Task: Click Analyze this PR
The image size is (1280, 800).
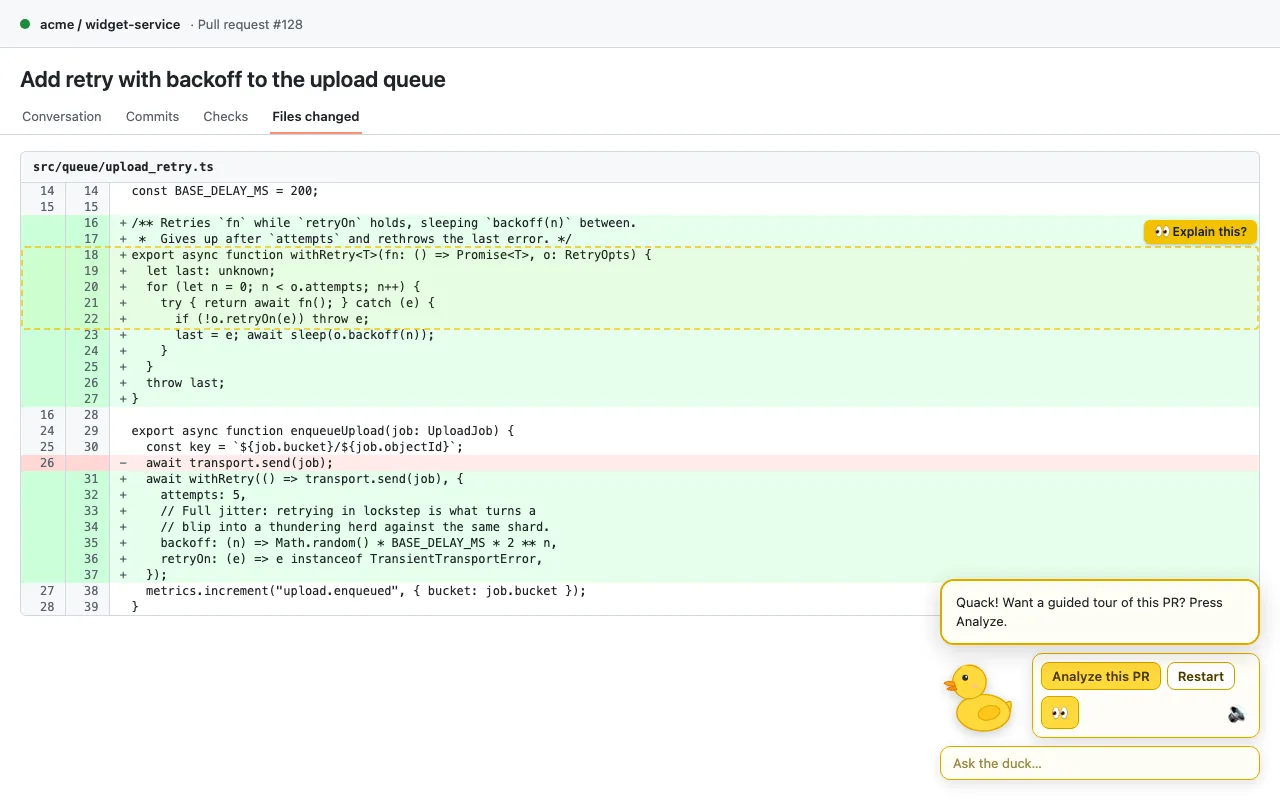Action: tap(1101, 677)
